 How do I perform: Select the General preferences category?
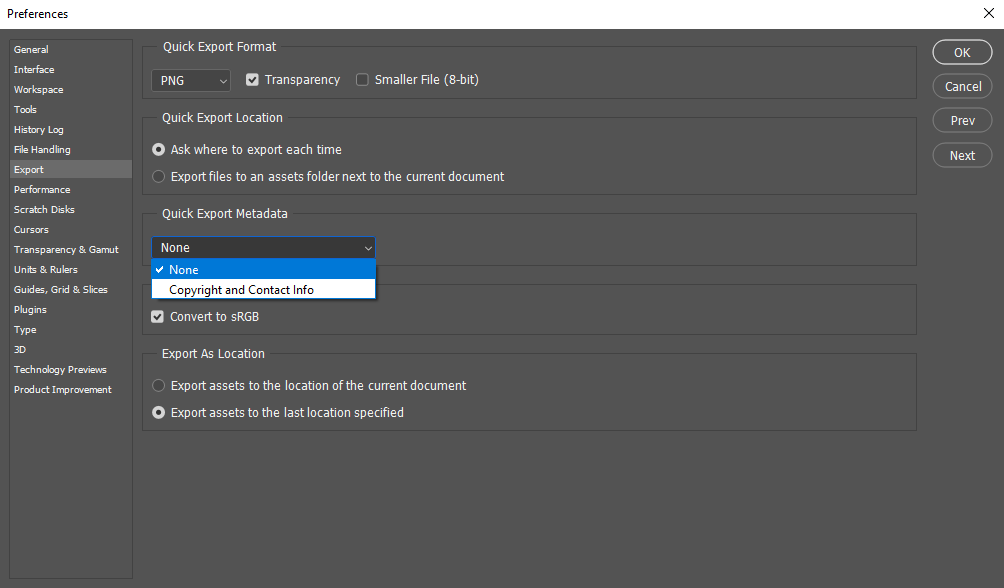pyautogui.click(x=31, y=49)
